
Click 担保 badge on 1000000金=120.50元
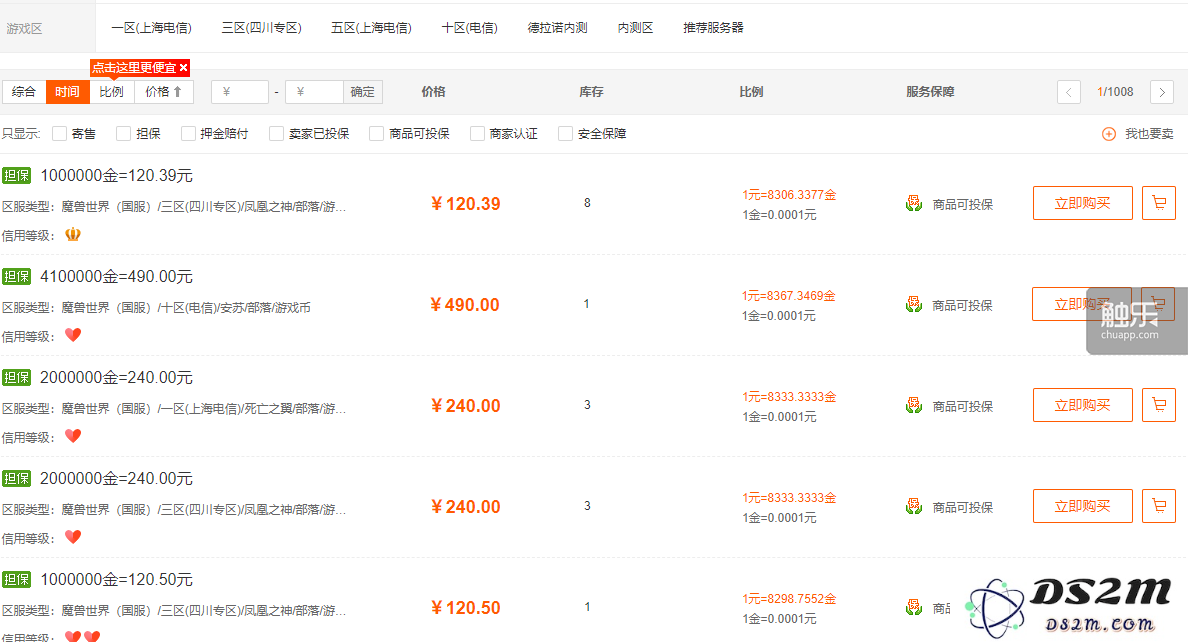(16, 579)
